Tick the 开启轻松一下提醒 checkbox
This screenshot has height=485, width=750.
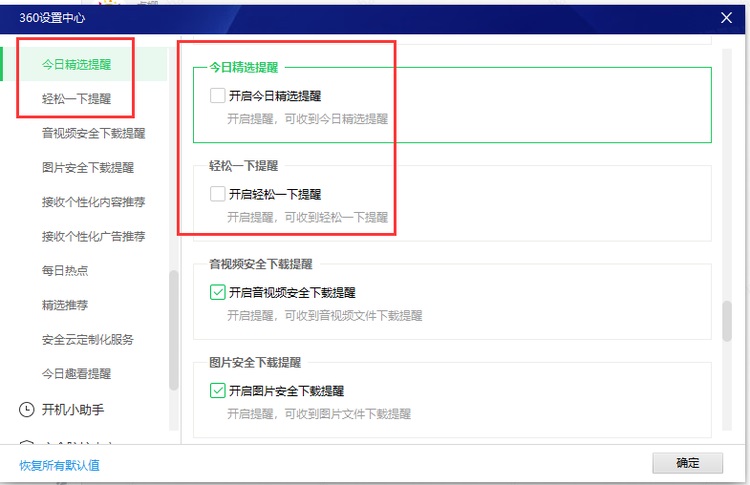point(218,194)
